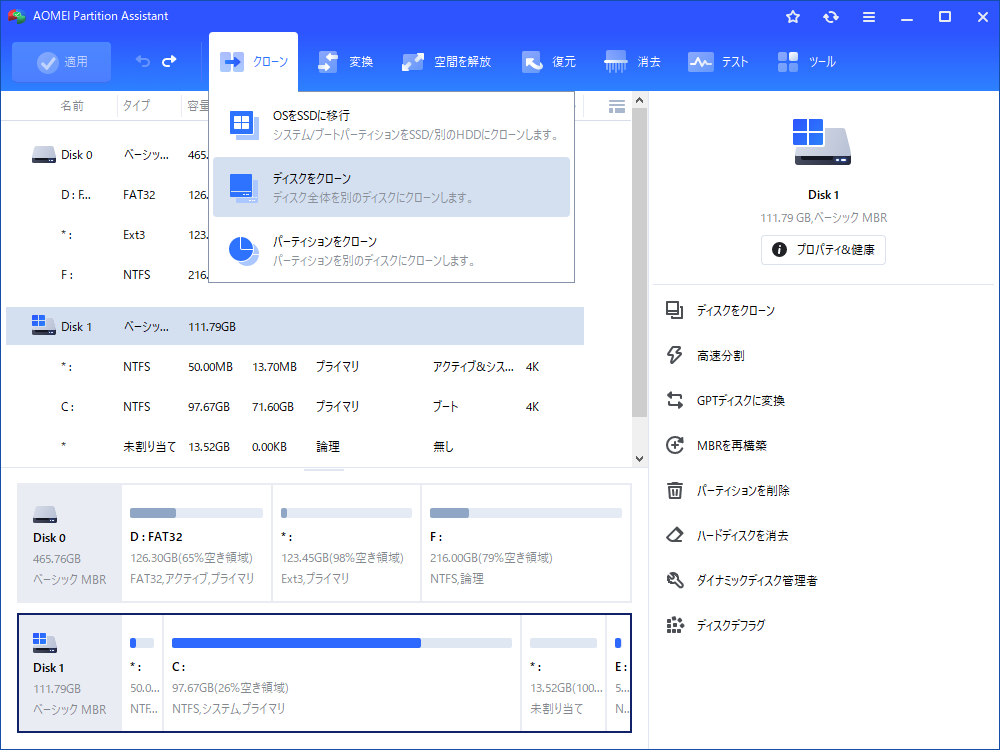
Task: Click the redo arrow icon
Action: pyautogui.click(x=169, y=61)
